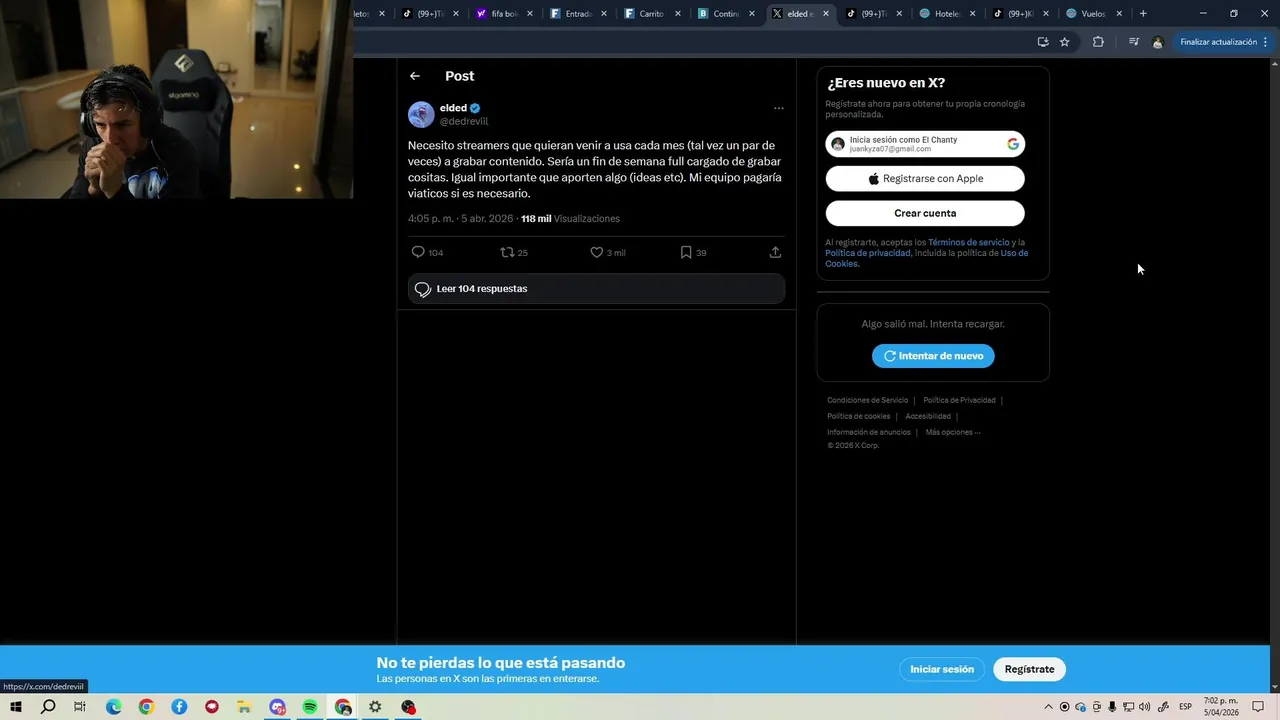
Task: Click the ESP language indicator
Action: [x=1185, y=707]
